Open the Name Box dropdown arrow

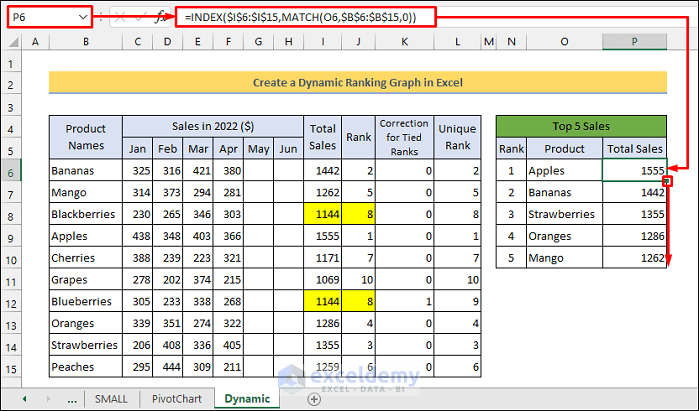tap(83, 17)
